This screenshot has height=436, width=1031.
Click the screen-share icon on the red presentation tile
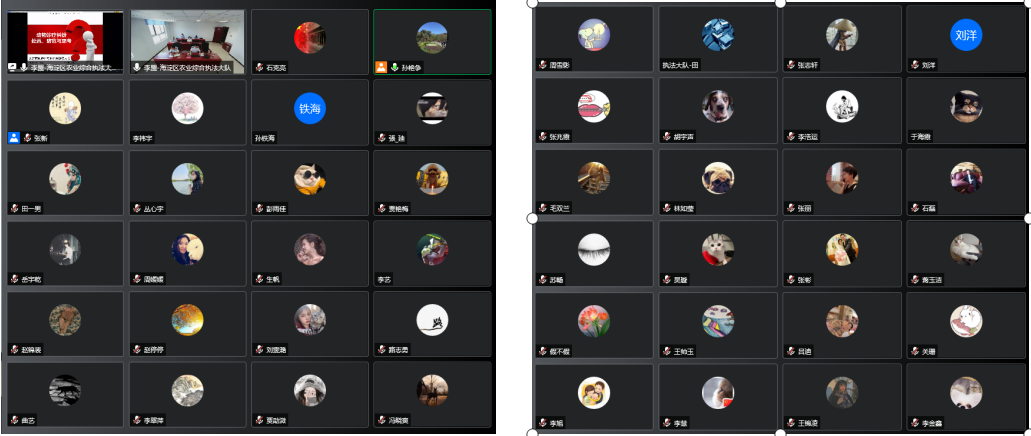point(12,67)
